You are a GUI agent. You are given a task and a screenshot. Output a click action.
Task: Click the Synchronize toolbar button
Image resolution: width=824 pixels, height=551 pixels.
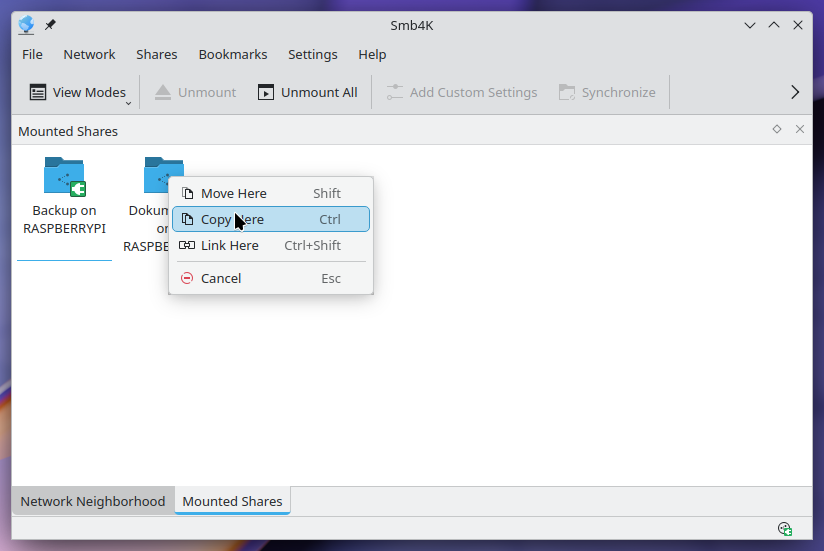tap(607, 92)
